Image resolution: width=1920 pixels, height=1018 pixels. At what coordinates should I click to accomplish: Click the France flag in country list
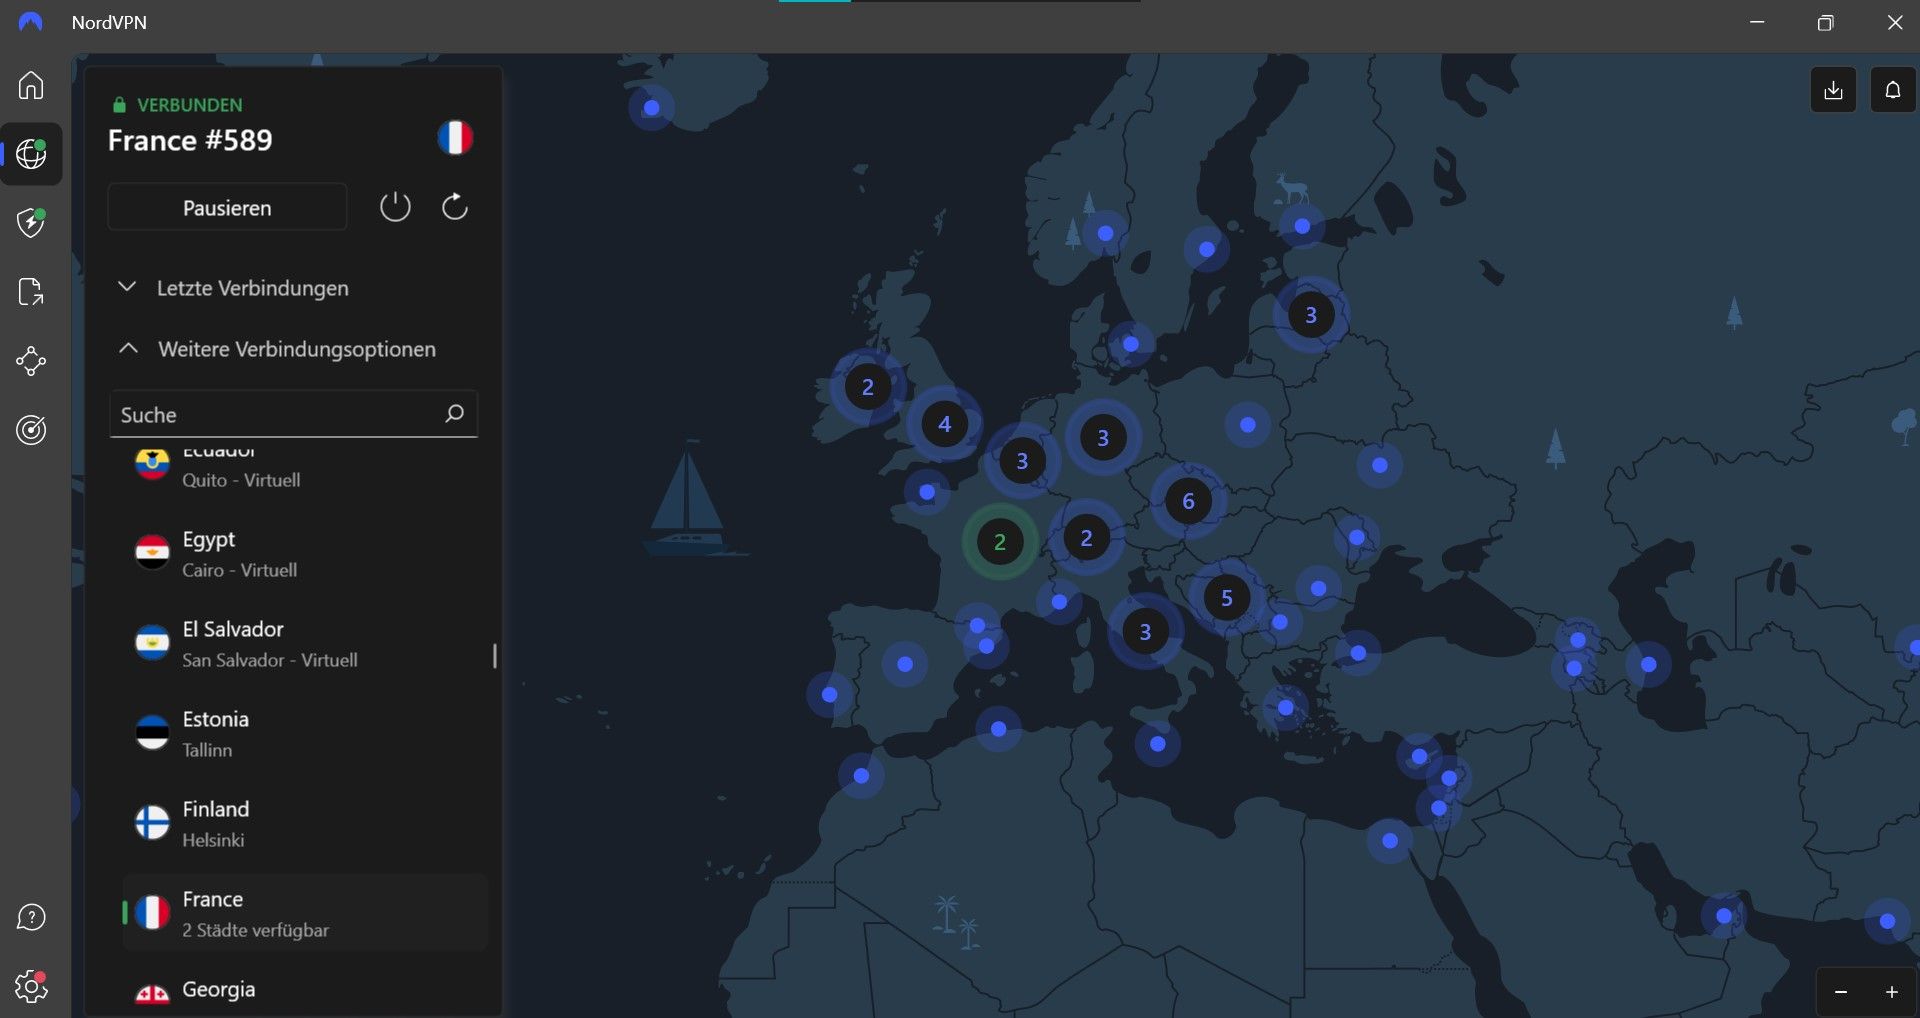(152, 912)
